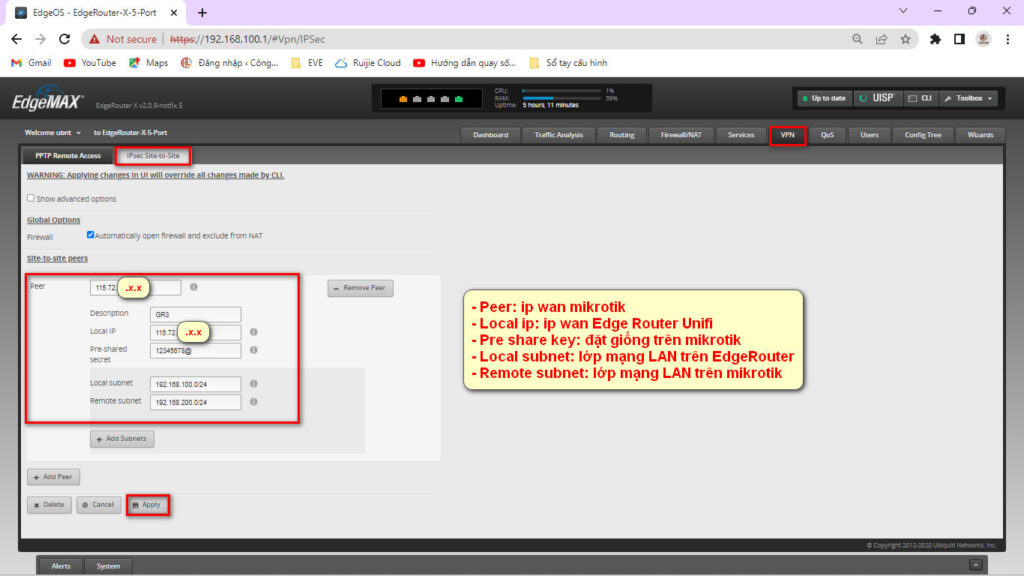This screenshot has width=1024, height=576.
Task: Click the info icon beside Pre-shared secret
Action: 254,350
